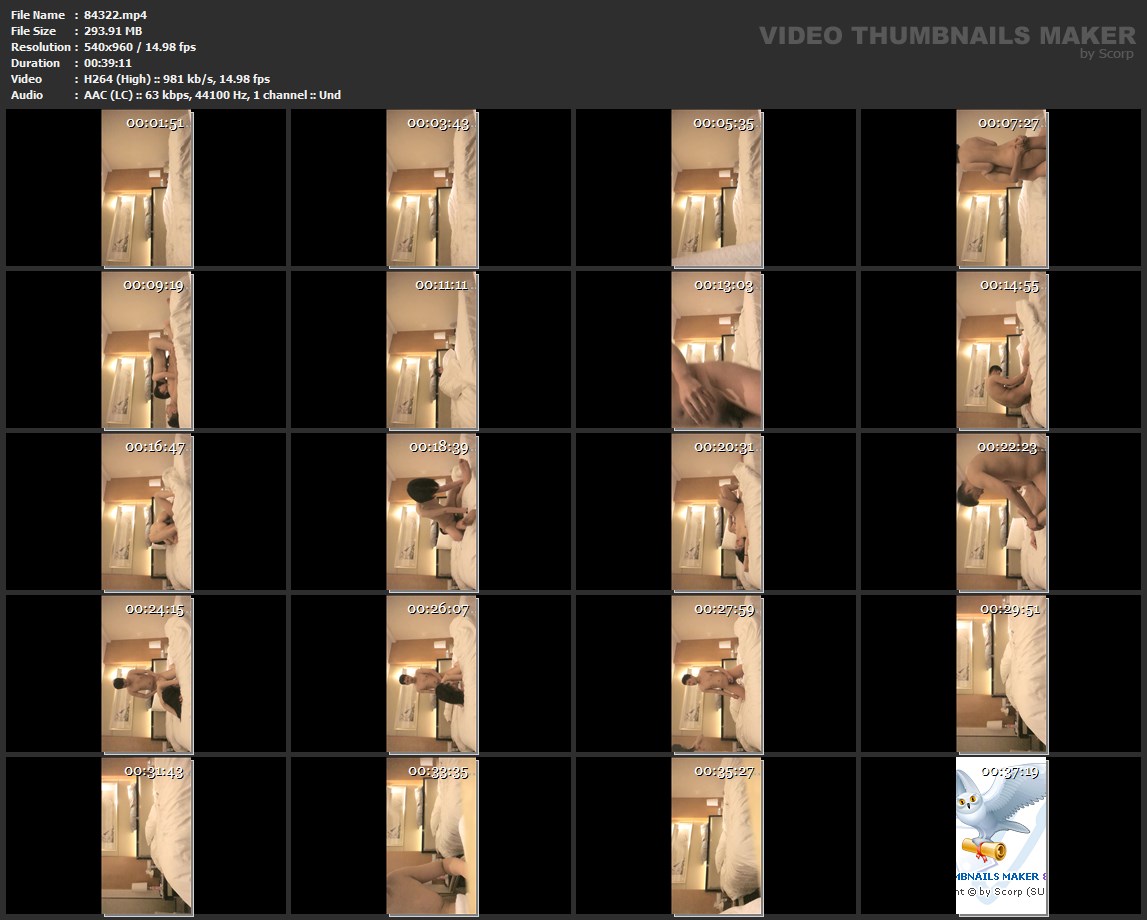
Task: Select the H264 video codec line
Action: coord(177,79)
